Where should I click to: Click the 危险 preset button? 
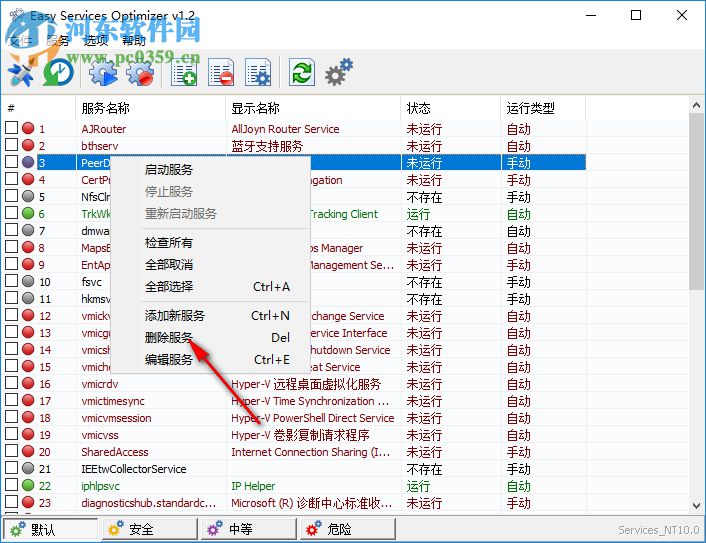pos(348,529)
